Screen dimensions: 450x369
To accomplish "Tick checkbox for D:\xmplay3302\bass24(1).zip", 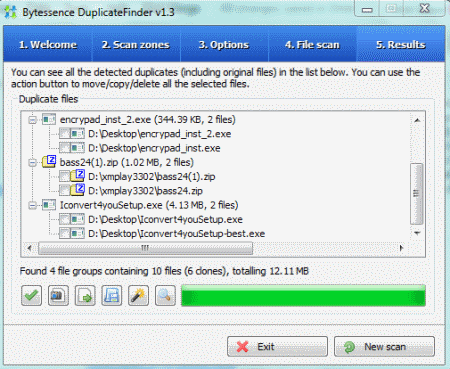I will 64,176.
